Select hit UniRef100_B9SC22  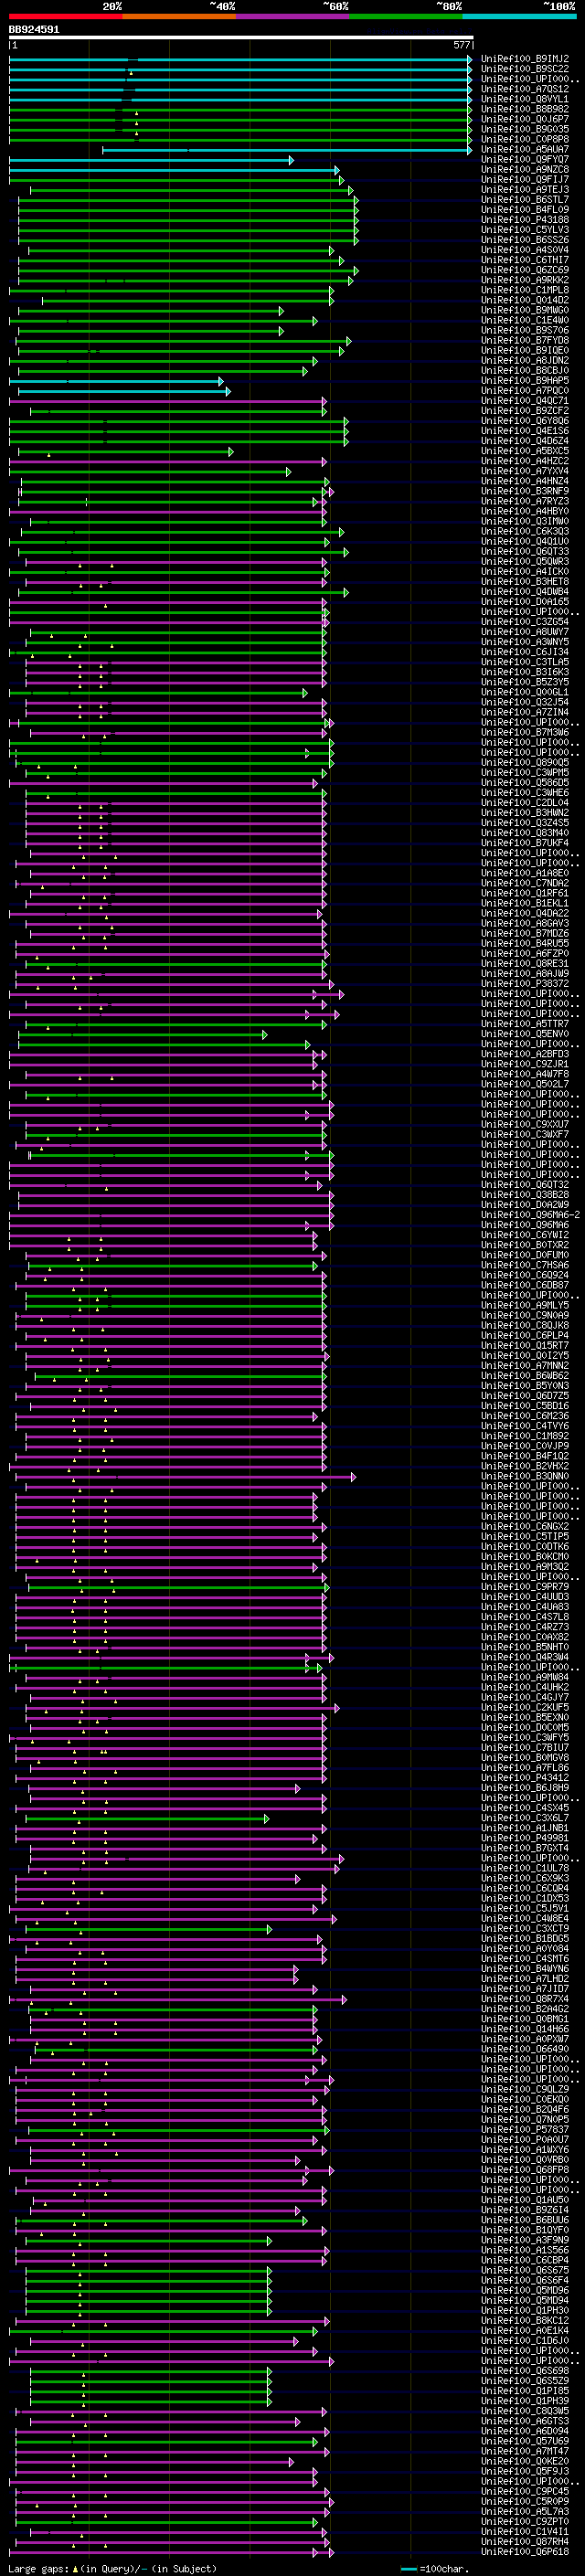[525, 69]
